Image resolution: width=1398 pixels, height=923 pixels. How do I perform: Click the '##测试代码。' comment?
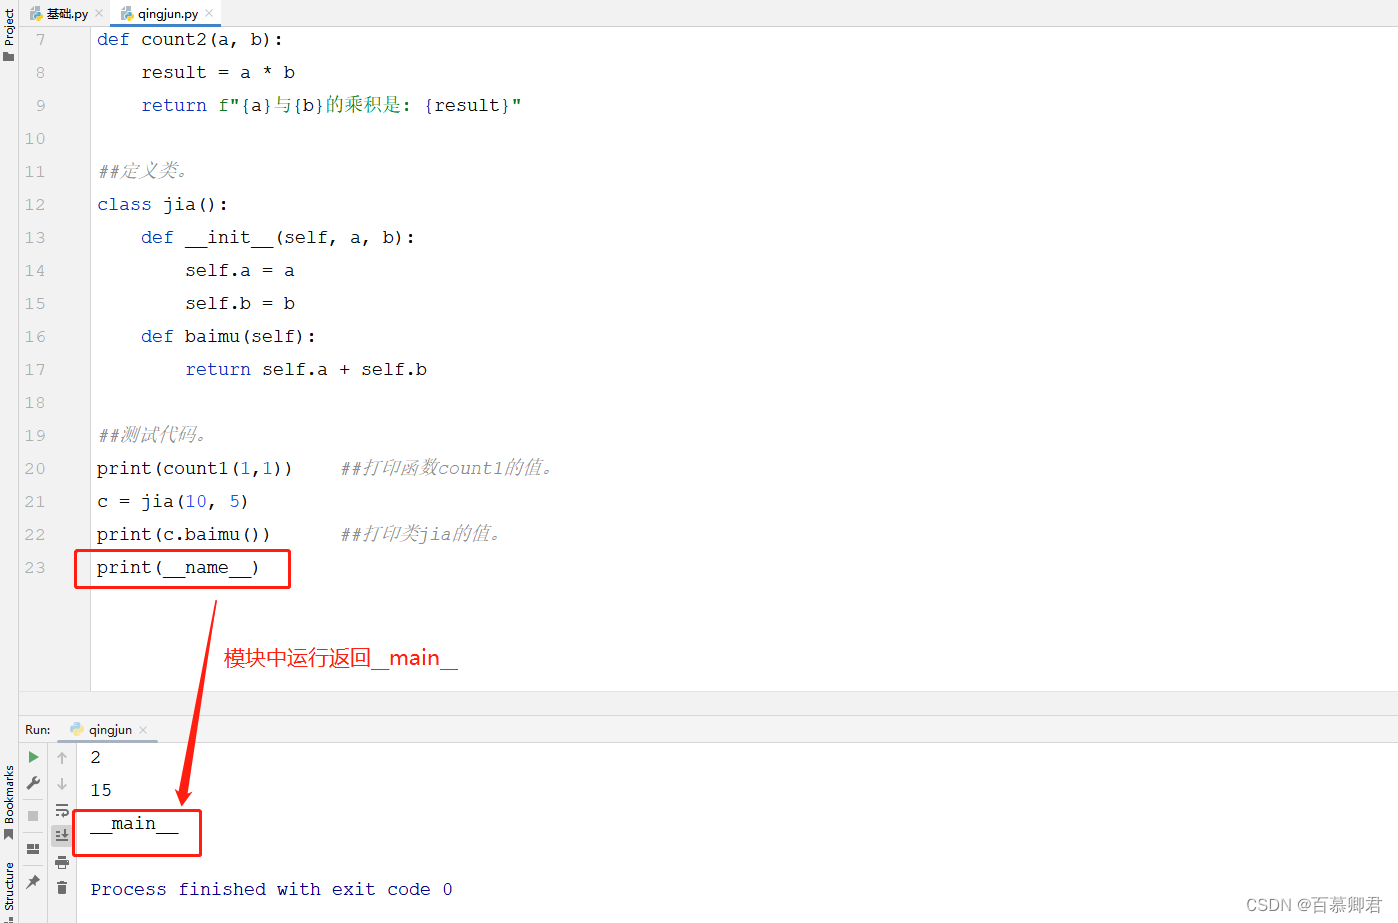coord(152,435)
